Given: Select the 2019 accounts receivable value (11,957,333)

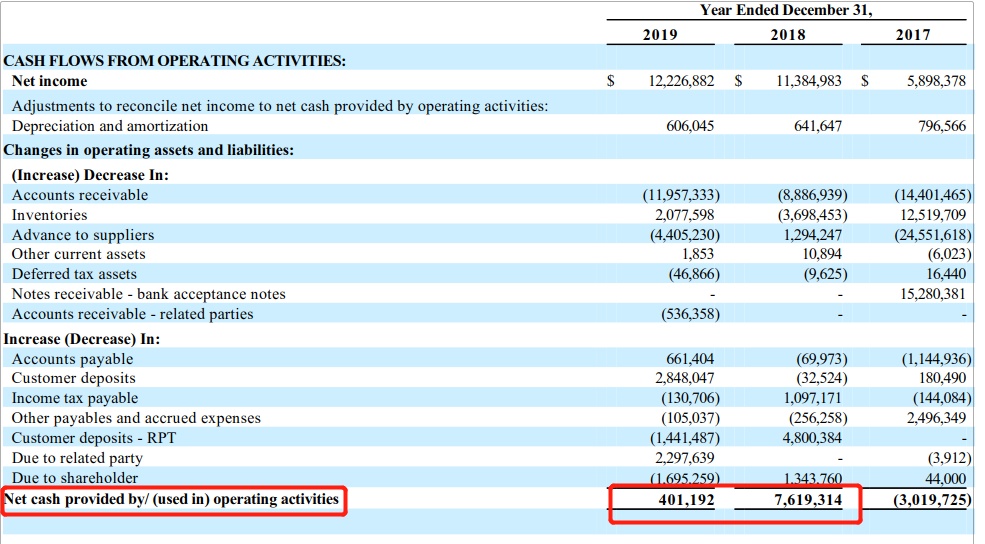Looking at the screenshot, I should coord(680,195).
